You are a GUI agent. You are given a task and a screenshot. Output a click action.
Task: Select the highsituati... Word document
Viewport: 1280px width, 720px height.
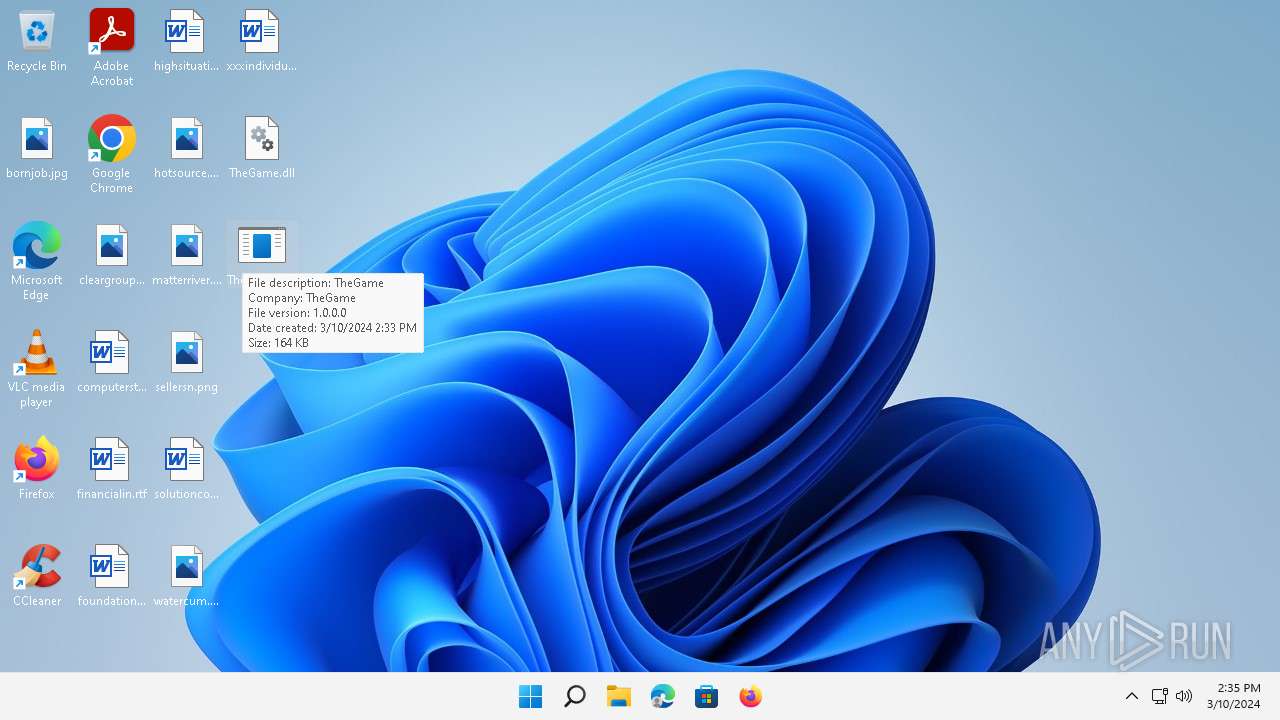coord(186,40)
